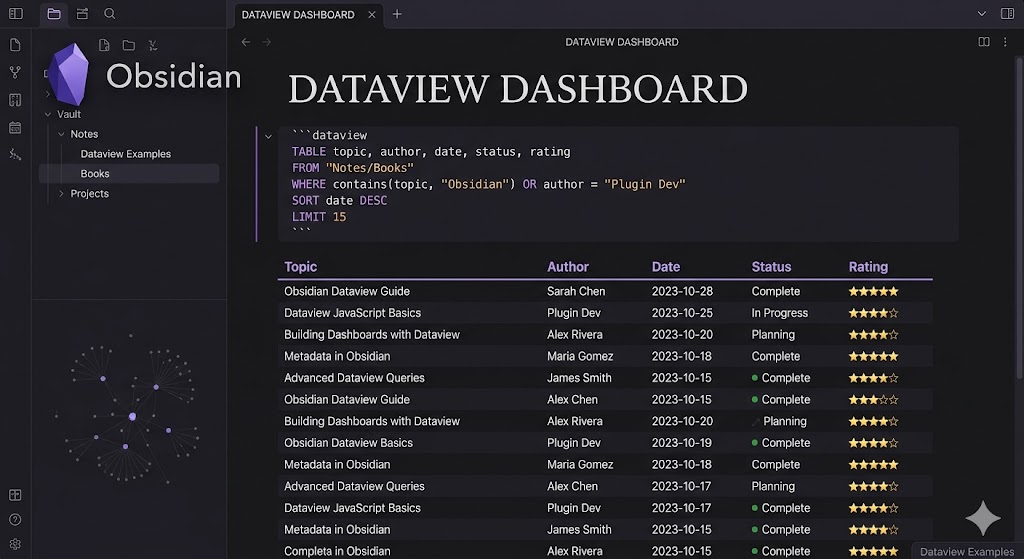
Task: Toggle the left sidebar panel icon
Action: point(16,14)
